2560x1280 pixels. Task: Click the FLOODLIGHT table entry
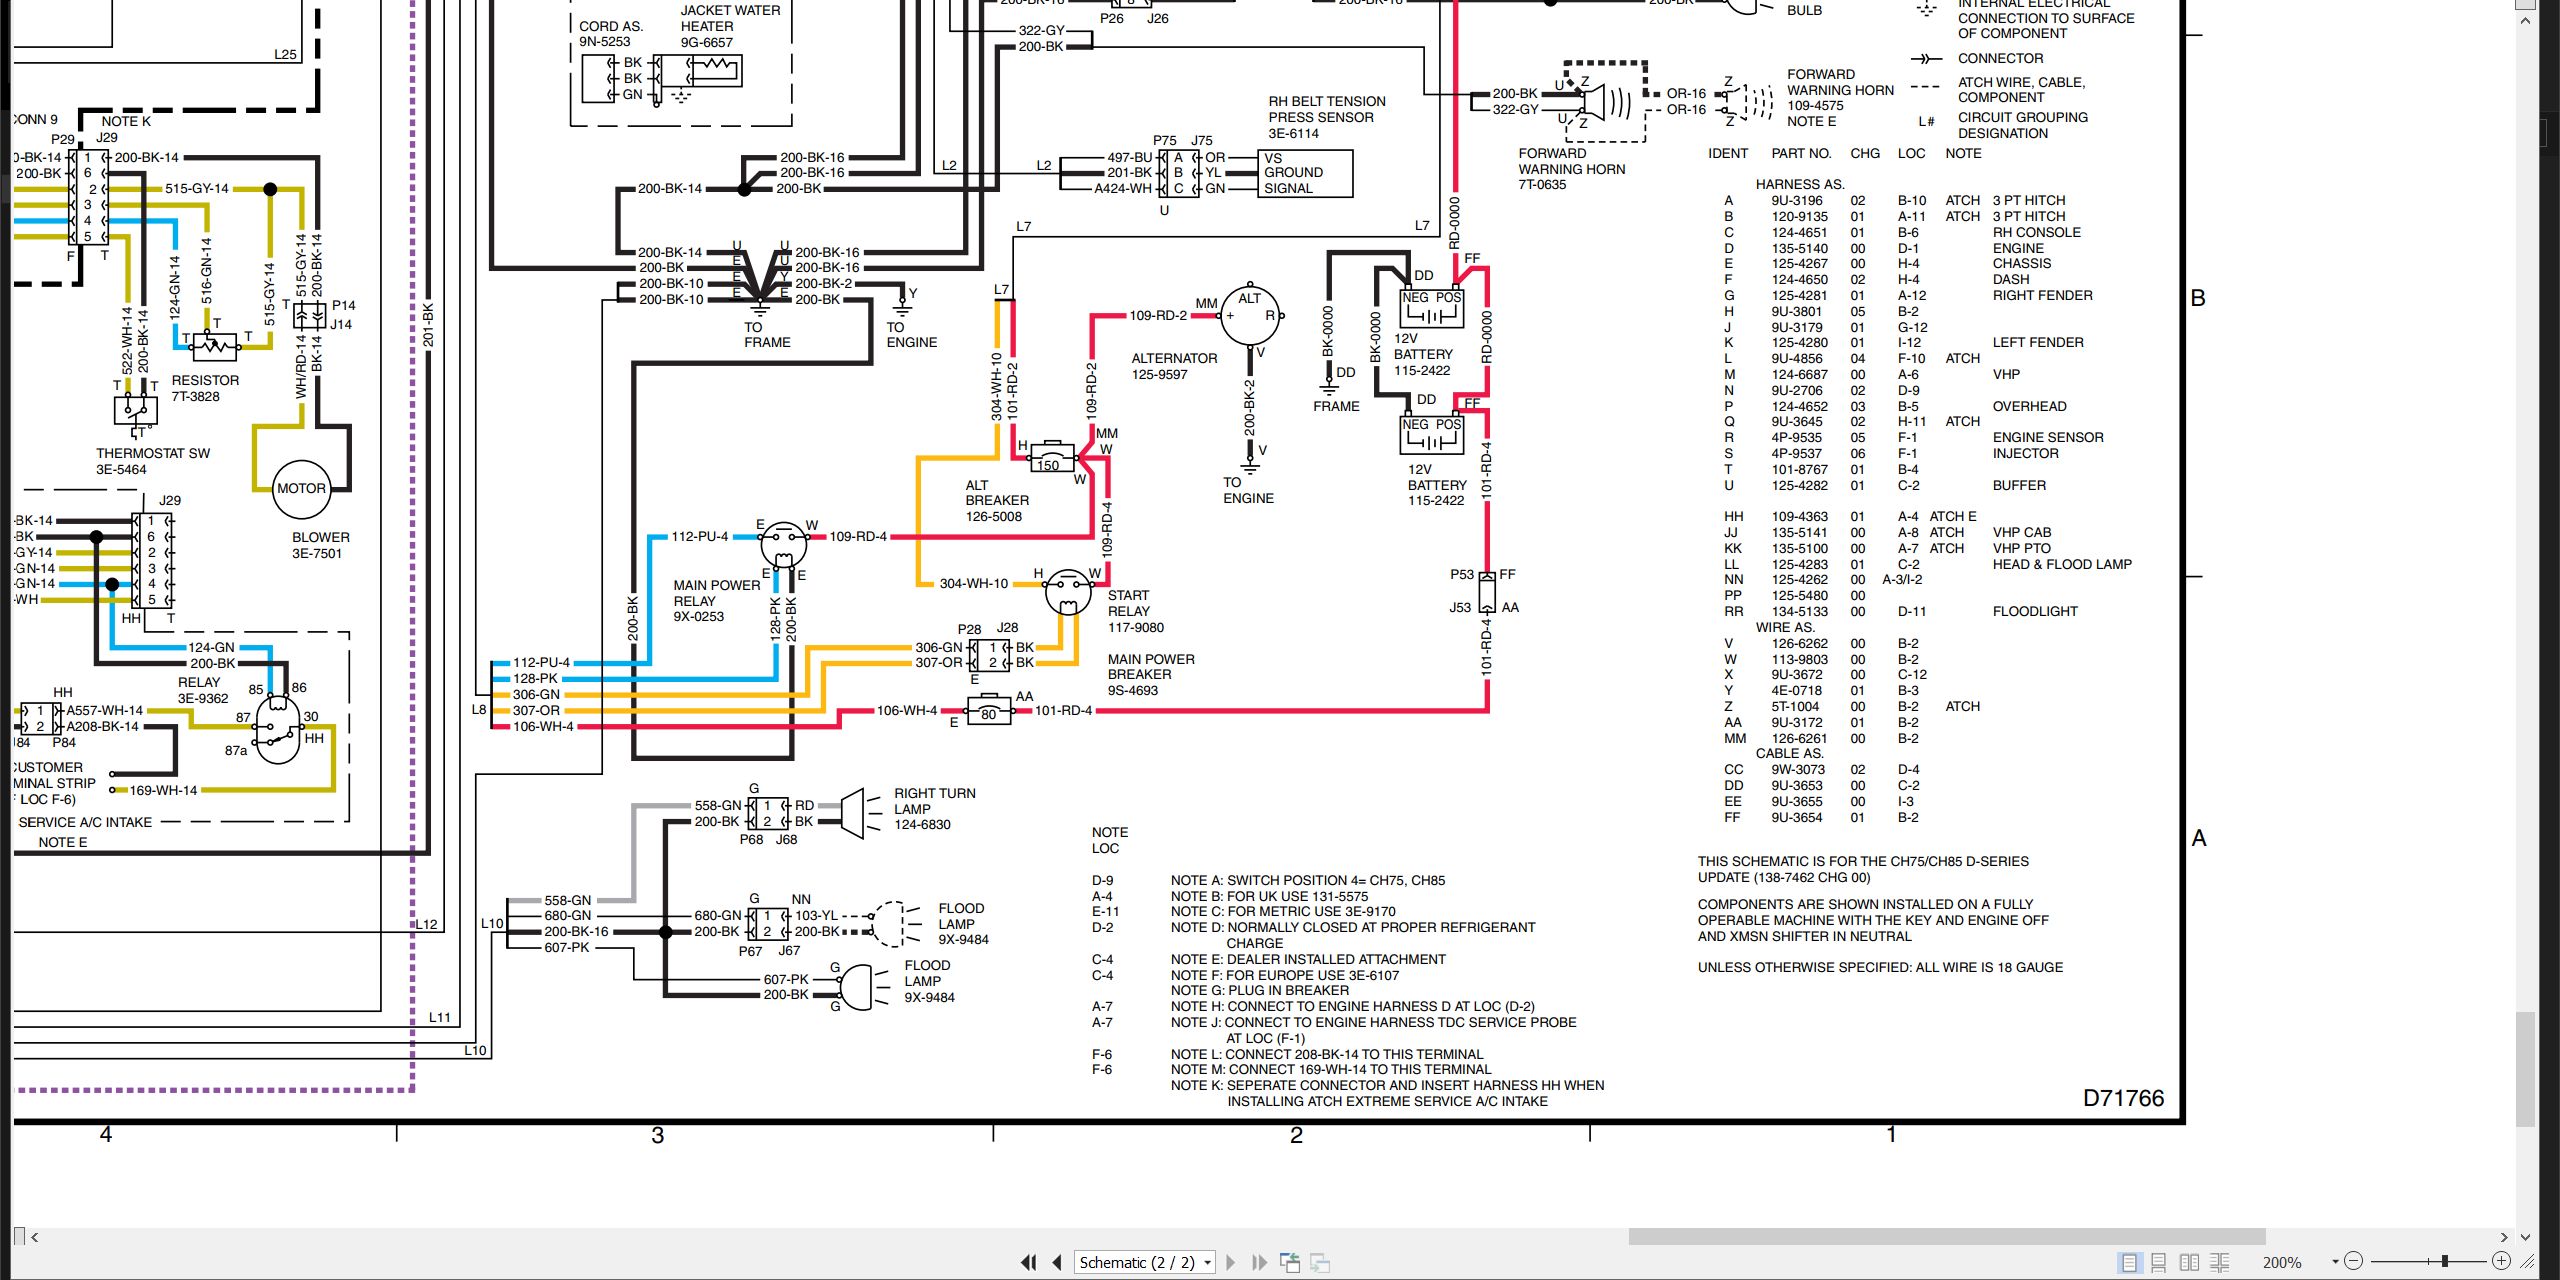tap(2035, 611)
